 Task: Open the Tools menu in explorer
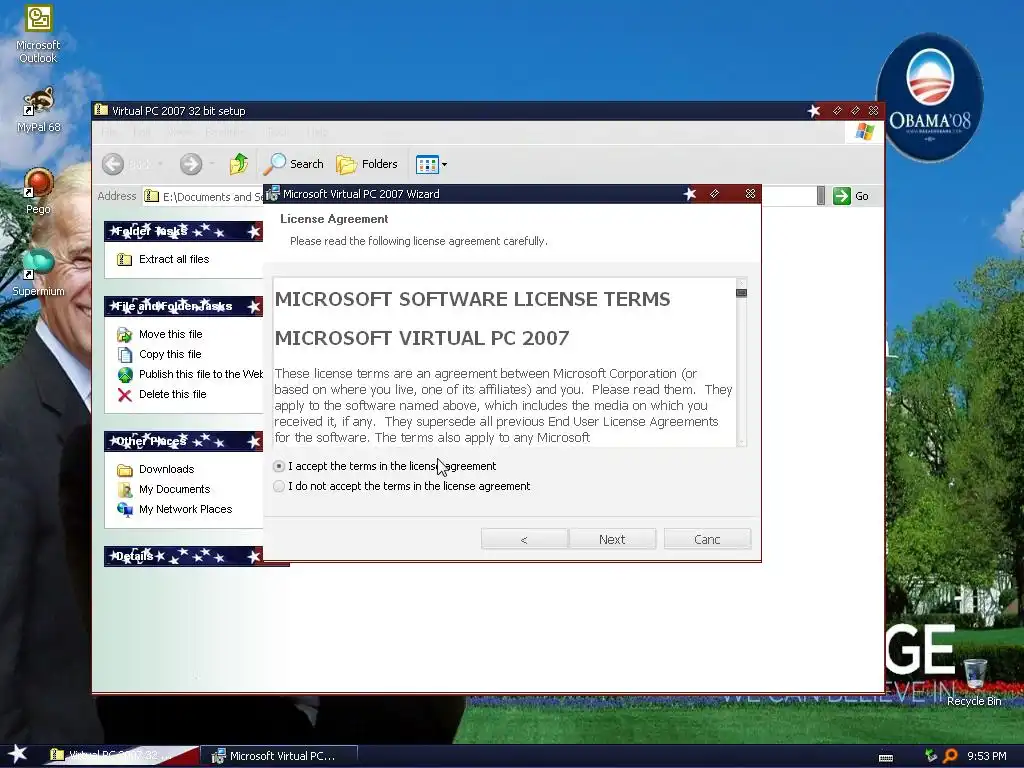pyautogui.click(x=278, y=133)
